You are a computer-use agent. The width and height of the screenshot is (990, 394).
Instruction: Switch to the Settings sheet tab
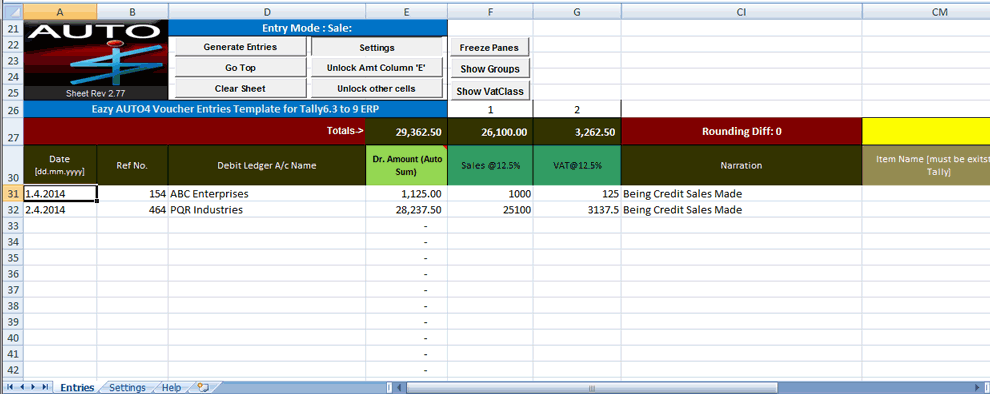pos(127,388)
